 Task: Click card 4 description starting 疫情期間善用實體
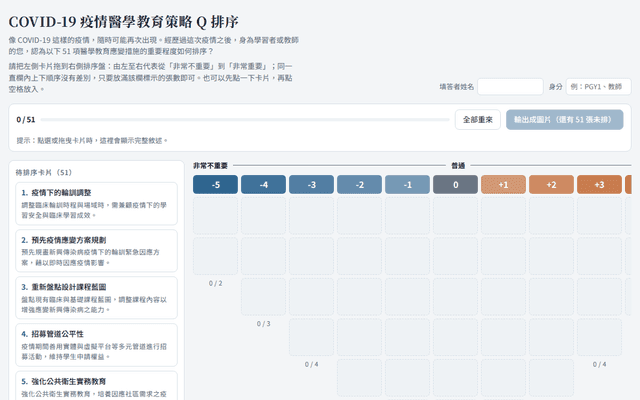coord(94,351)
